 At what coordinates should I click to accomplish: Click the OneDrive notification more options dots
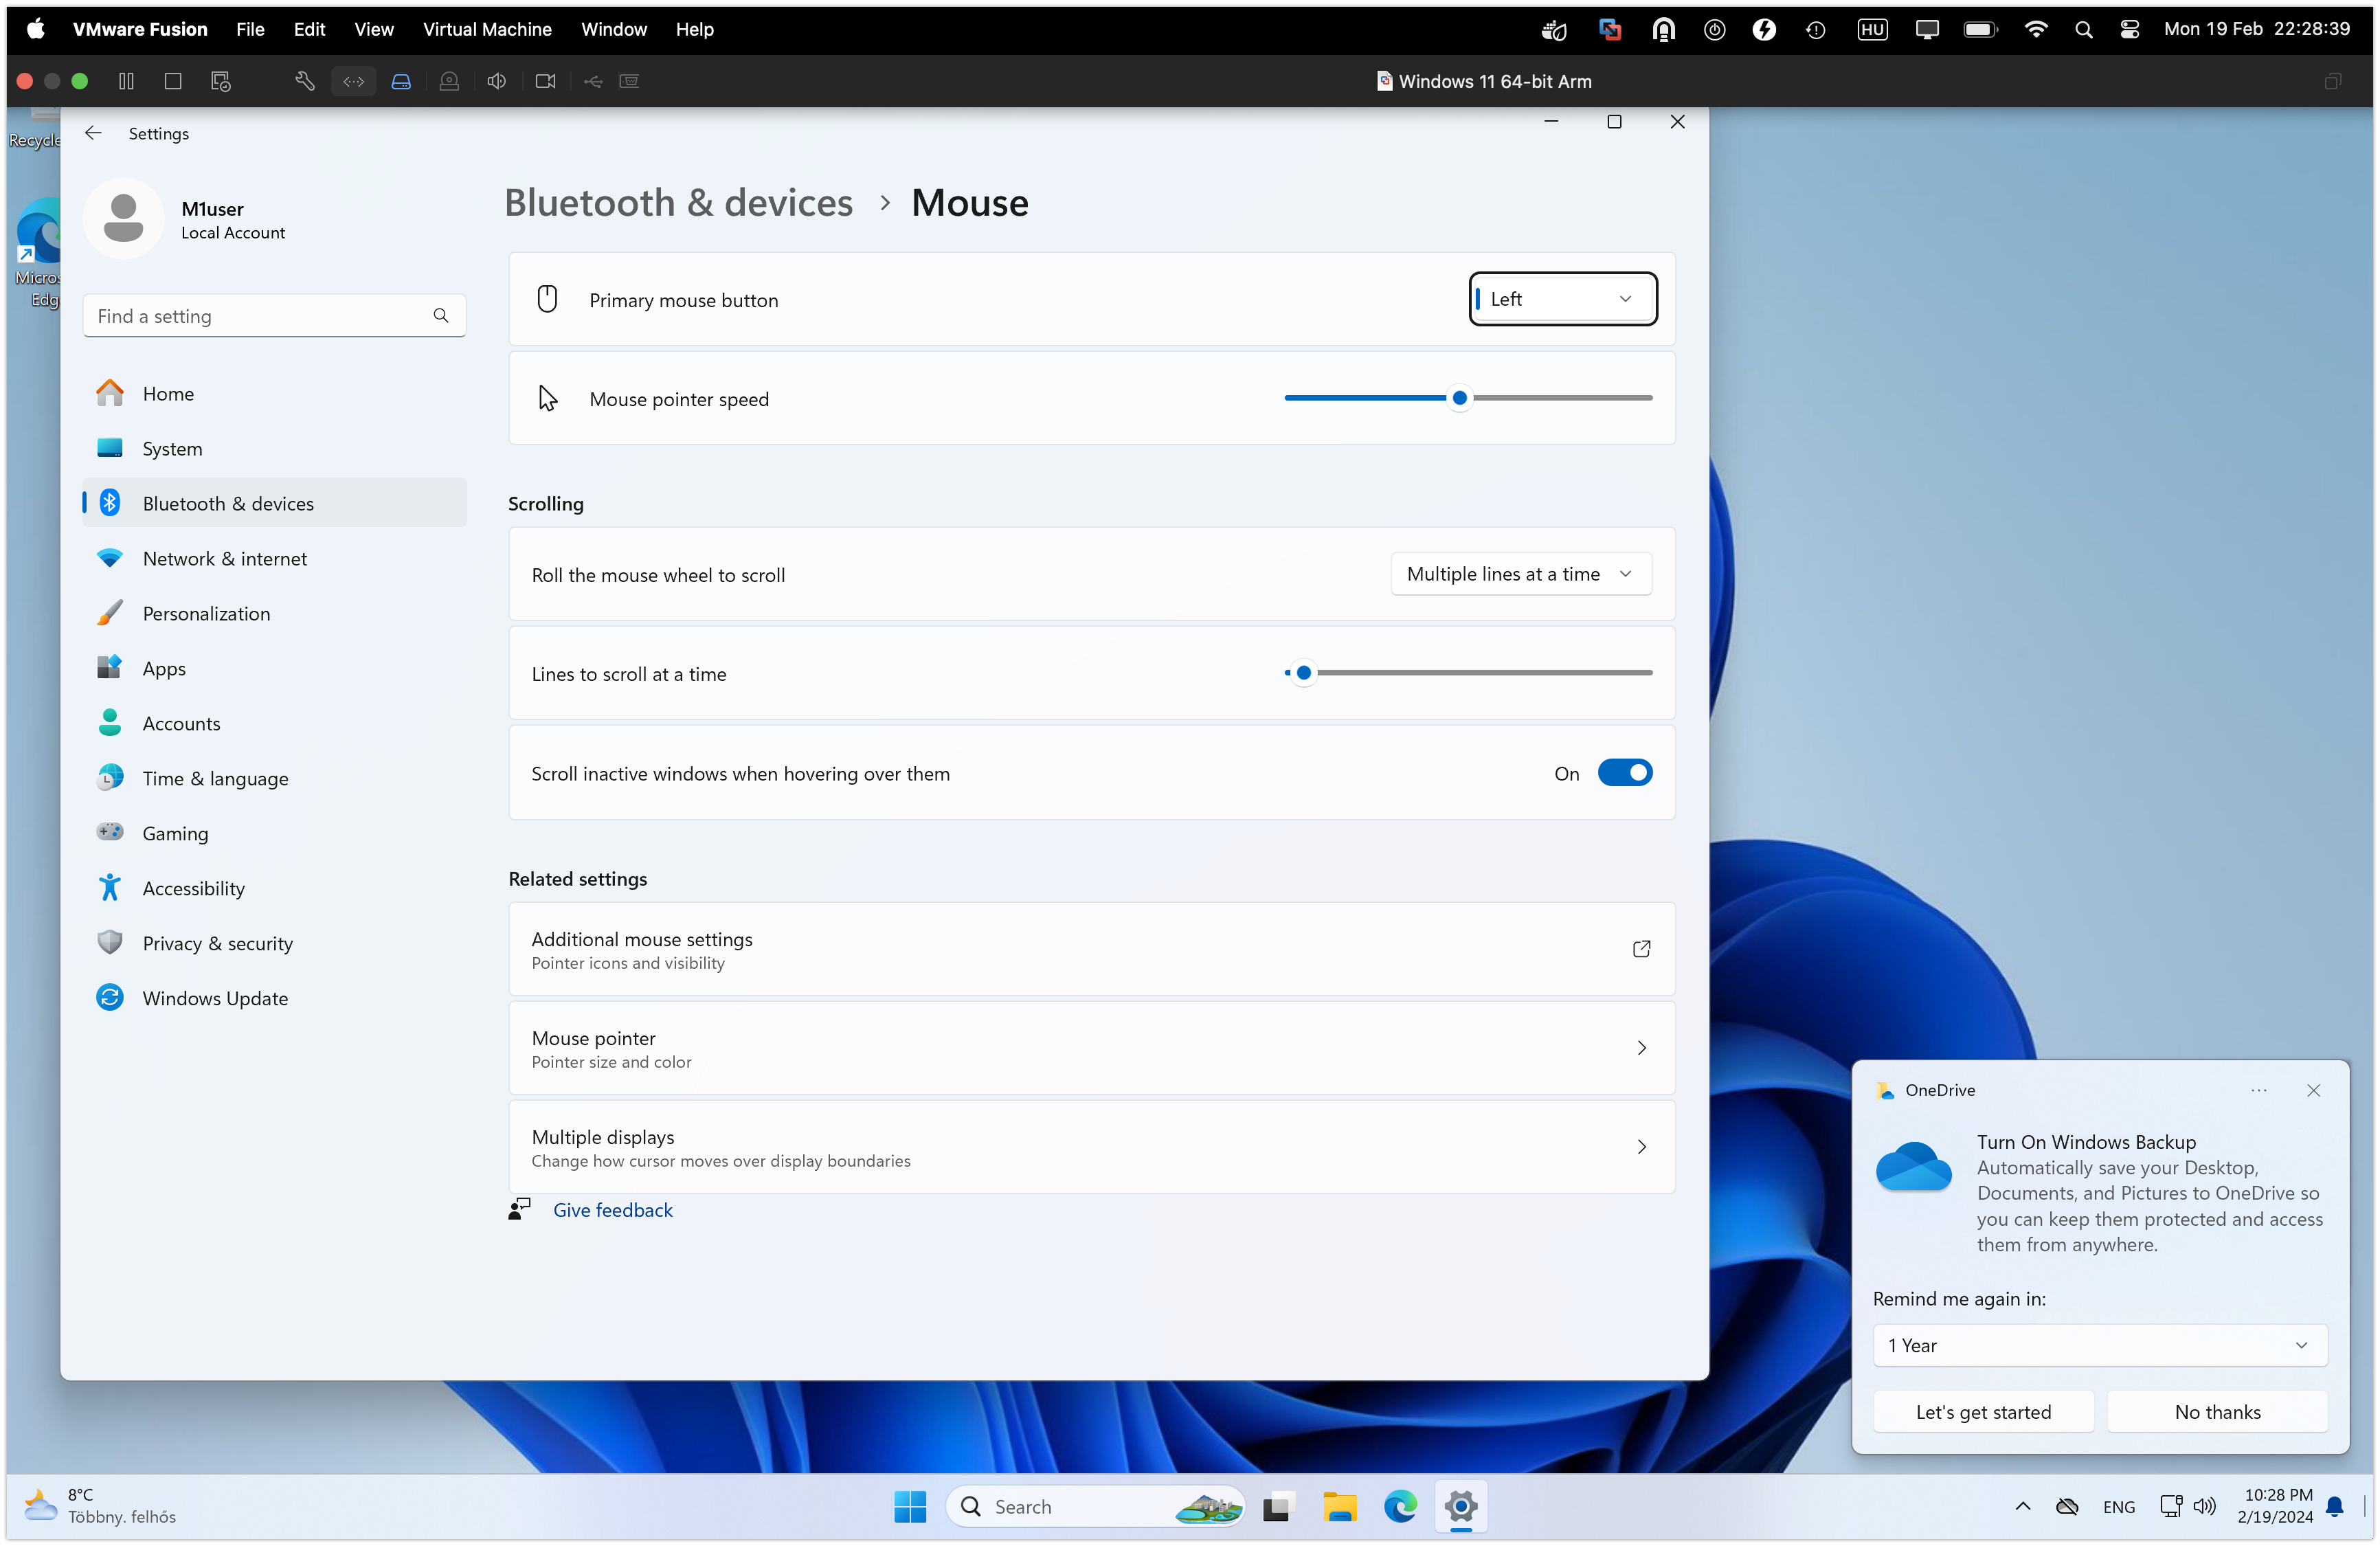(x=2258, y=1090)
